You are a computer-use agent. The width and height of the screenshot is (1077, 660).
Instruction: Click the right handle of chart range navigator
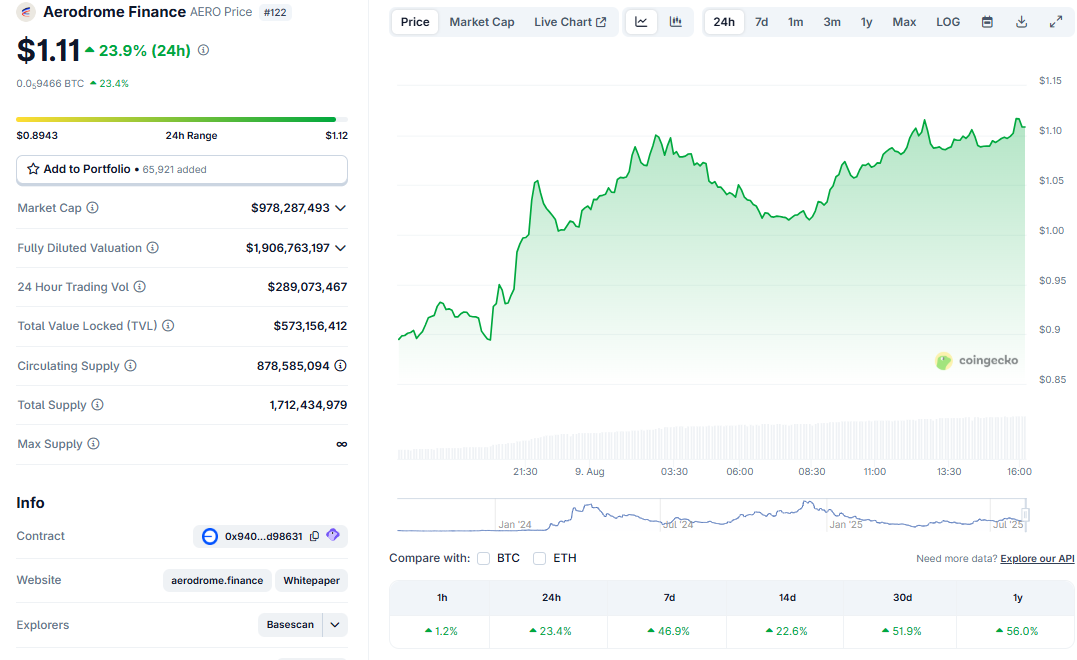1025,514
